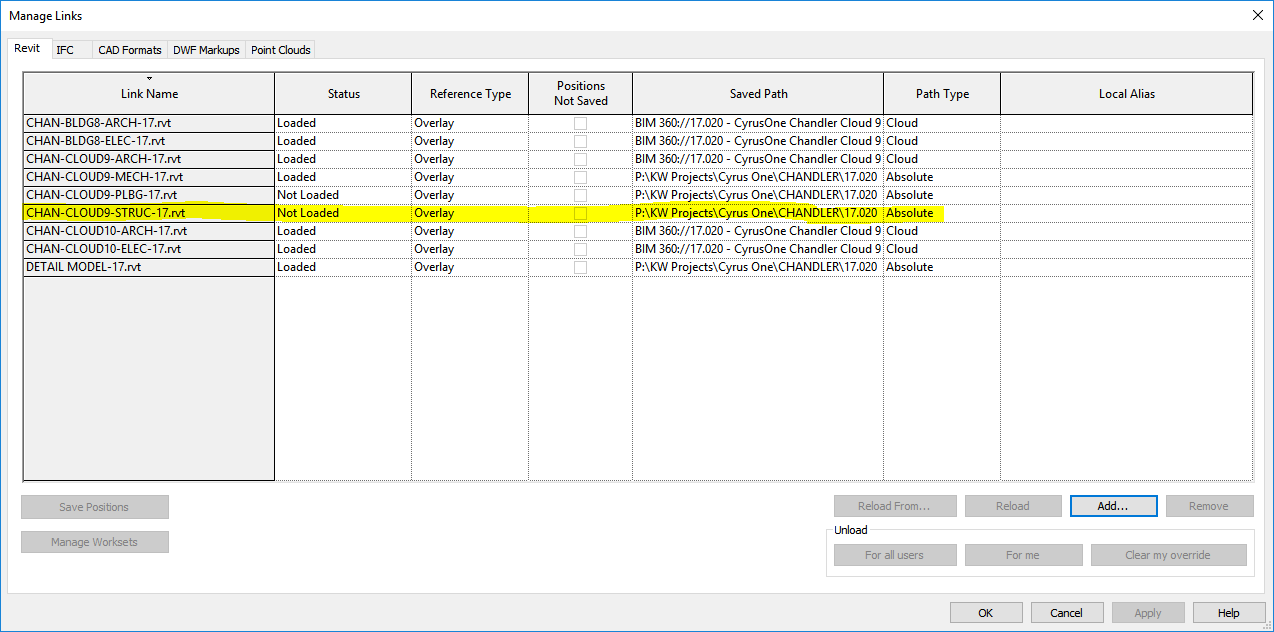The height and width of the screenshot is (632, 1274).
Task: Select link CHAN-BLDG8-ELEC-17.rvt
Action: 149,141
